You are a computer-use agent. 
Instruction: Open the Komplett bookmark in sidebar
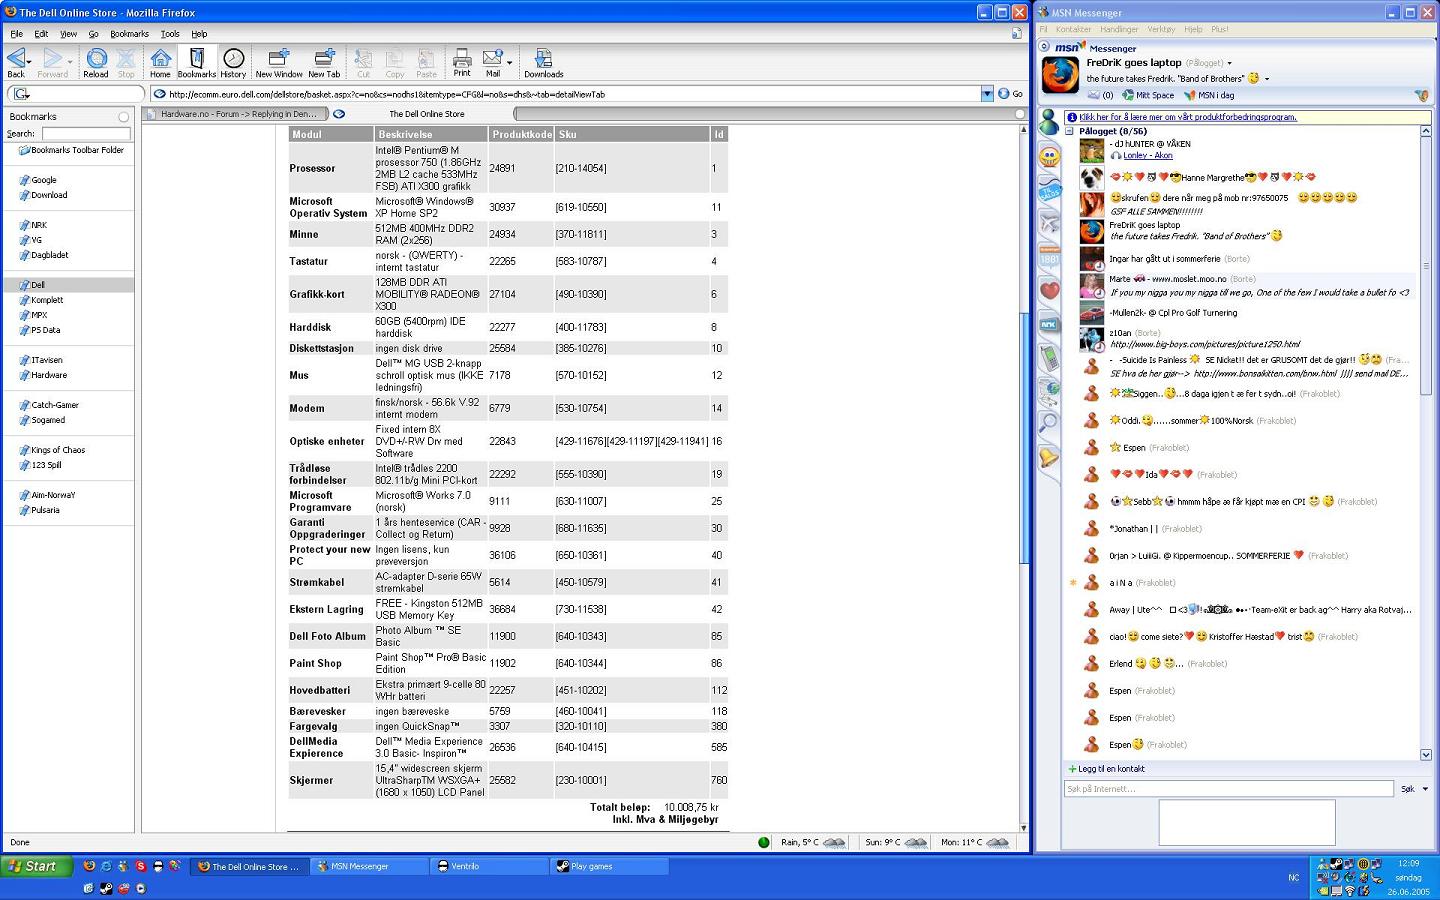47,300
